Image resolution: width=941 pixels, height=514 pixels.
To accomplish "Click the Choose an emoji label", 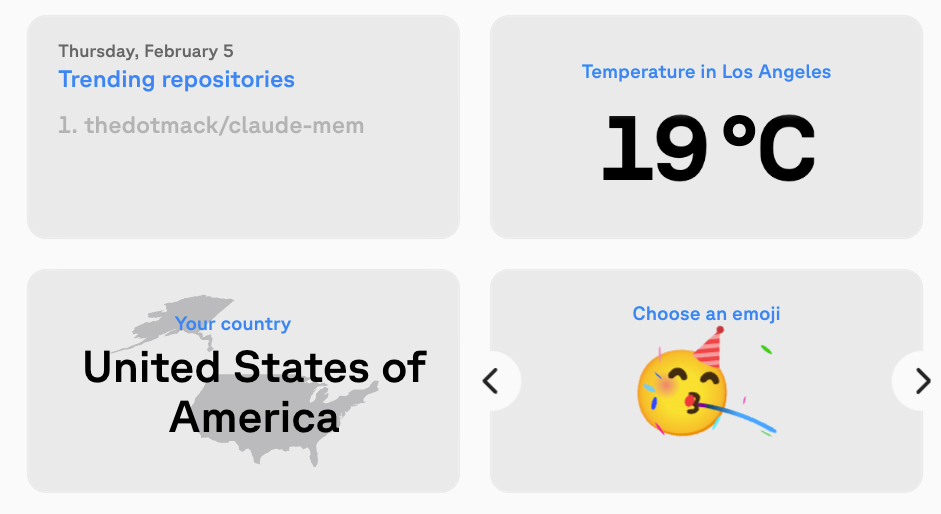I will pos(706,314).
